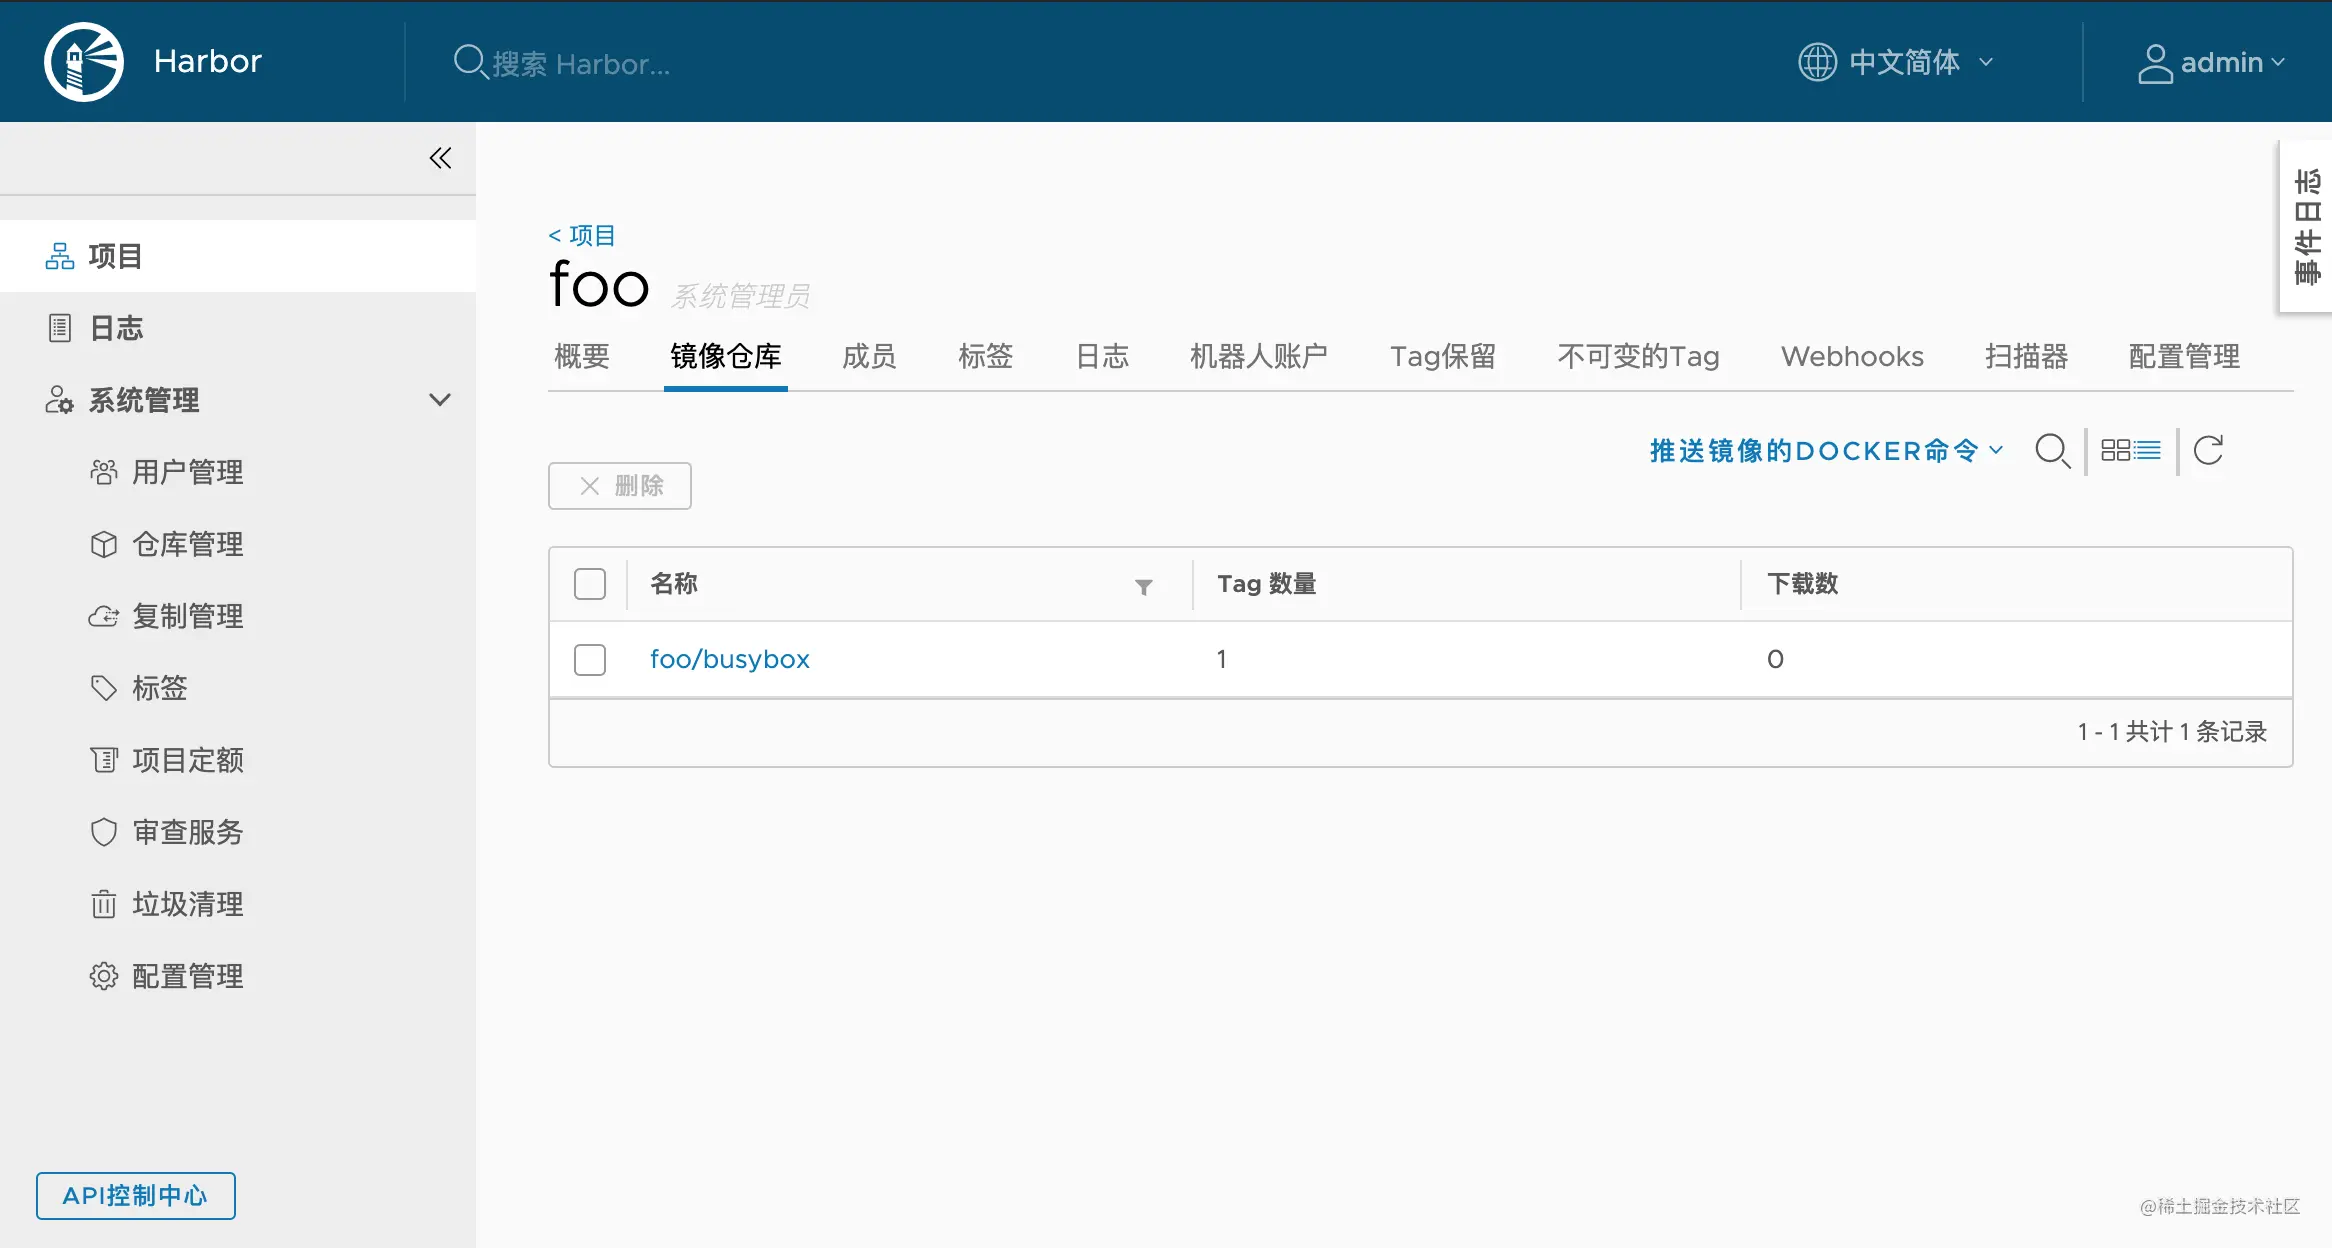
Task: Switch to the 成员 tab
Action: pyautogui.click(x=869, y=356)
